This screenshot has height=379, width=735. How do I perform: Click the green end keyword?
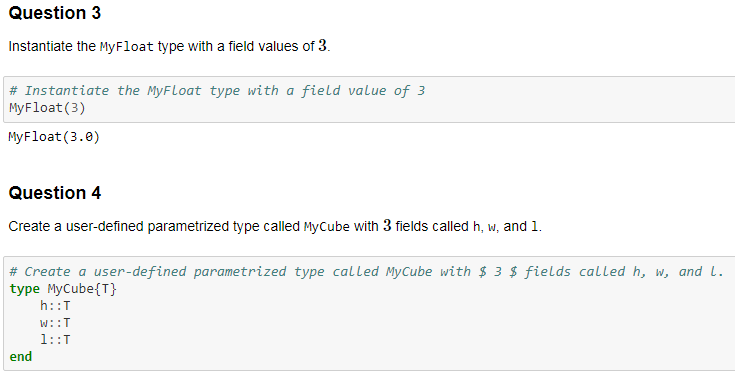(x=21, y=357)
